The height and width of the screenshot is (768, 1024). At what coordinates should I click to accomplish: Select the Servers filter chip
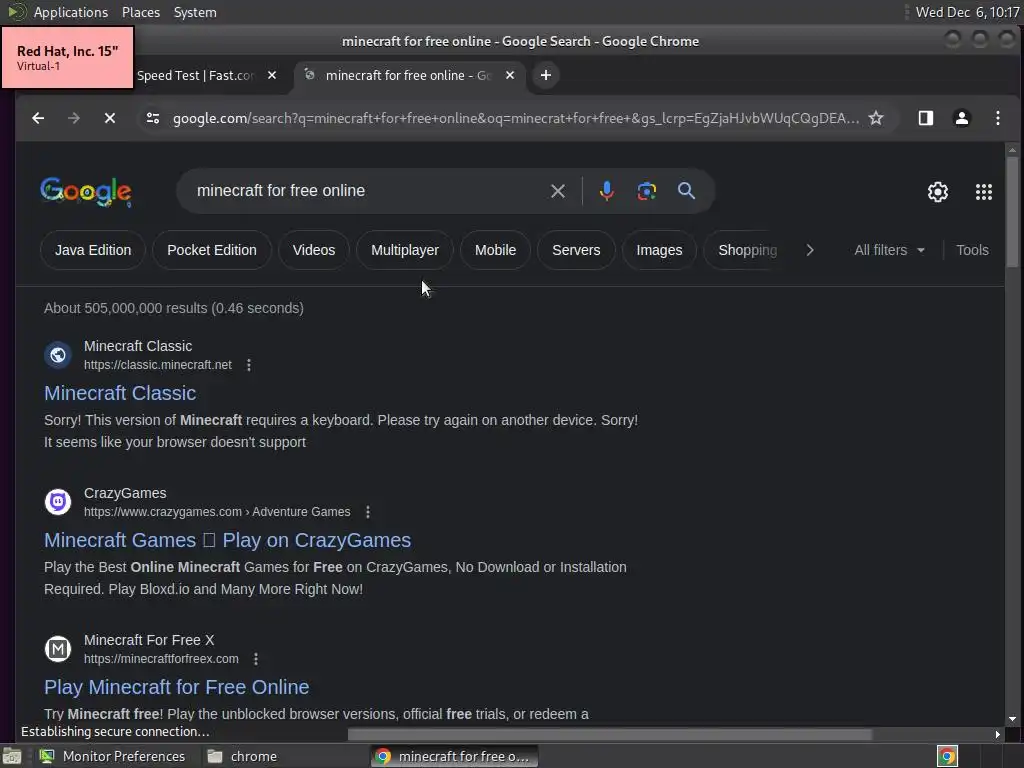[576, 250]
